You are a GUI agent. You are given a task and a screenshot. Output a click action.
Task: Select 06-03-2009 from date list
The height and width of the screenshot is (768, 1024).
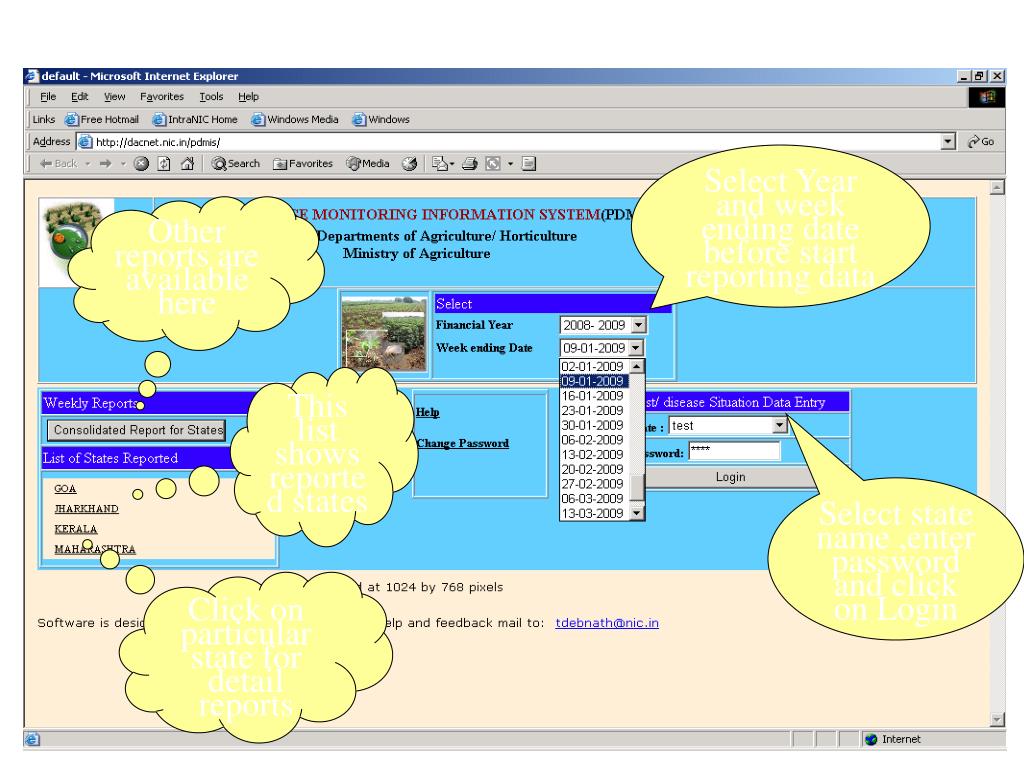point(593,498)
